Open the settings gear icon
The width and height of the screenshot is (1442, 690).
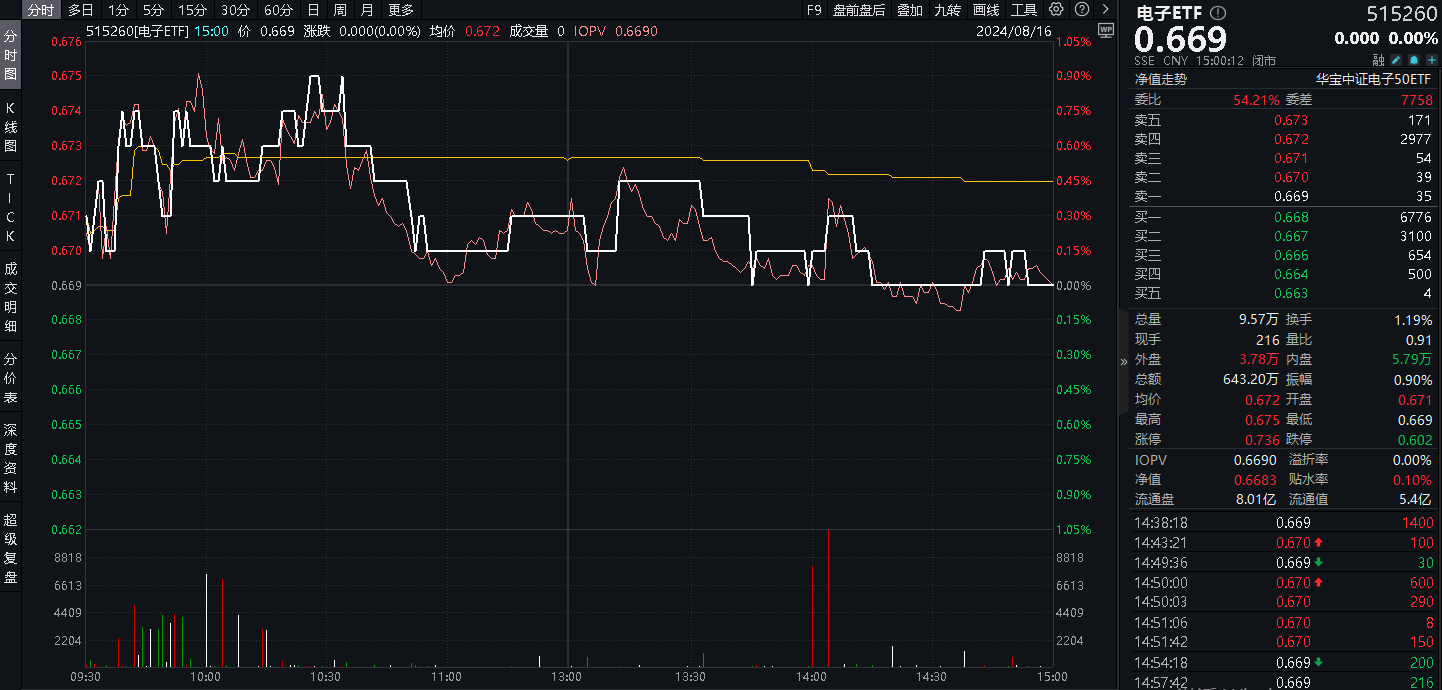1057,10
